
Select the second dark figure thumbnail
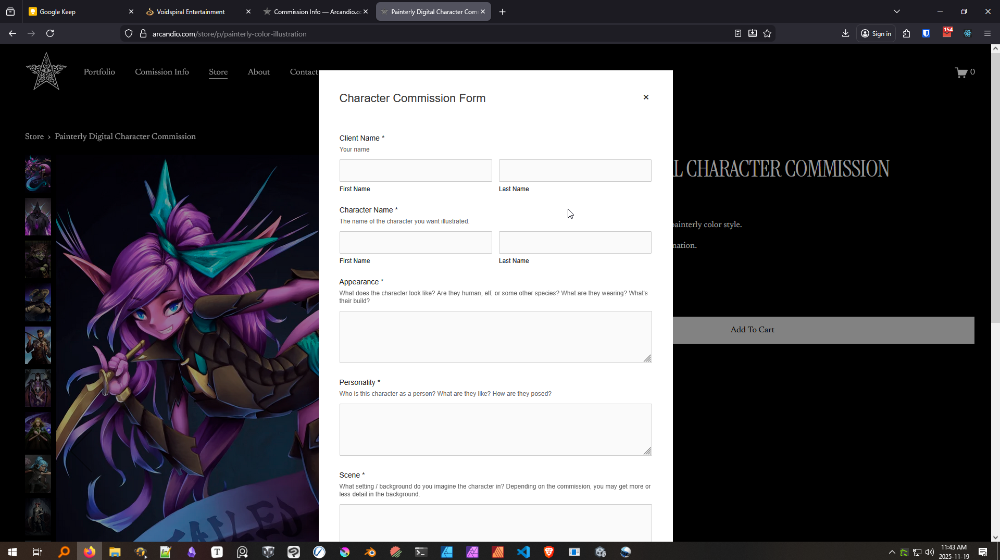point(38,217)
